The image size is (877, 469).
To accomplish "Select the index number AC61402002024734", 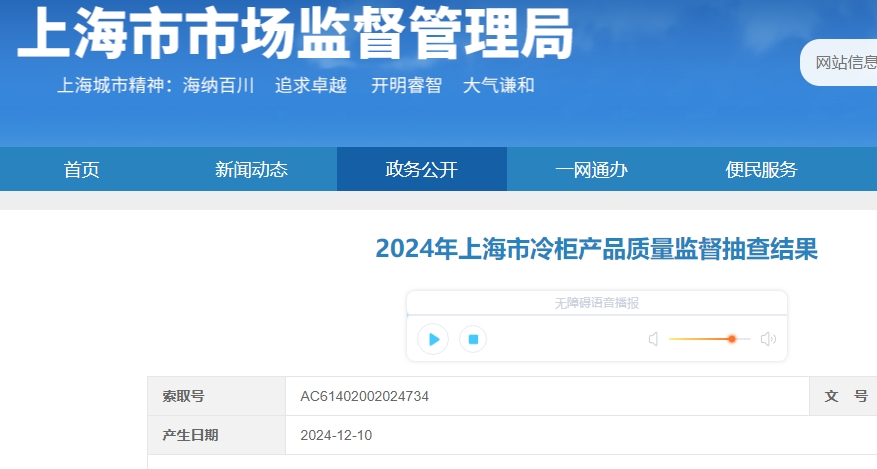I will pos(365,396).
